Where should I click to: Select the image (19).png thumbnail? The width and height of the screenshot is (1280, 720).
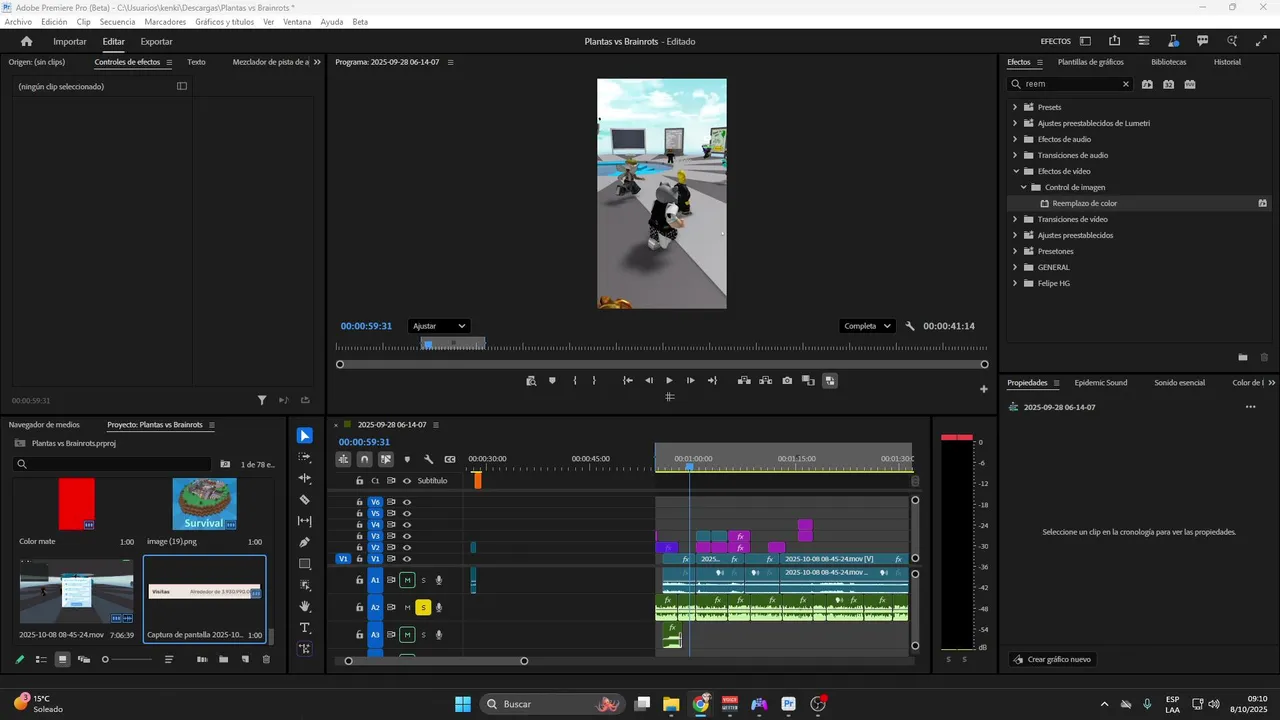(x=205, y=504)
